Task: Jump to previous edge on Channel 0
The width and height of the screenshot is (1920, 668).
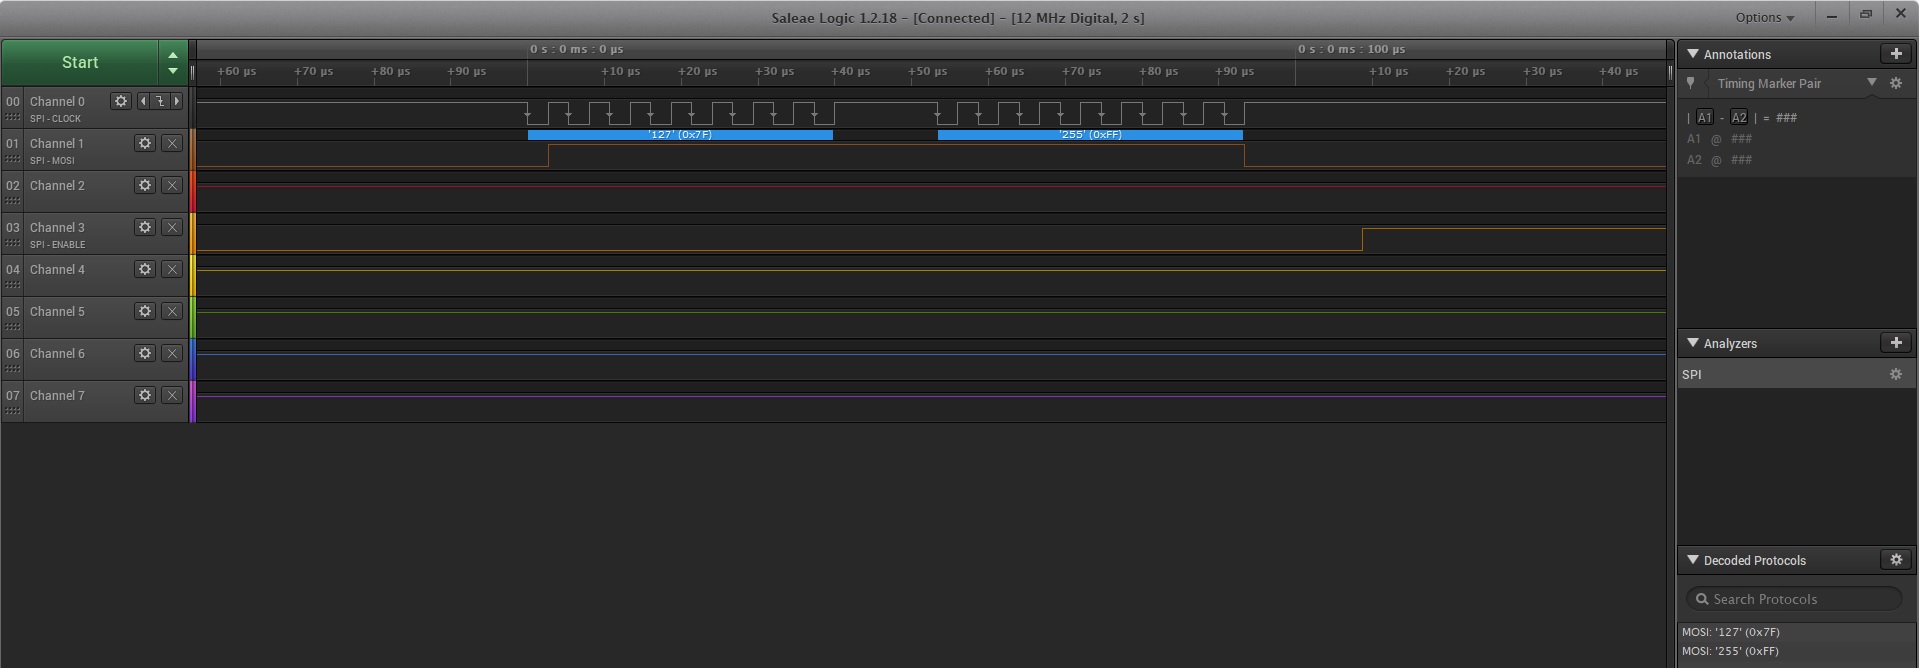Action: (x=143, y=101)
